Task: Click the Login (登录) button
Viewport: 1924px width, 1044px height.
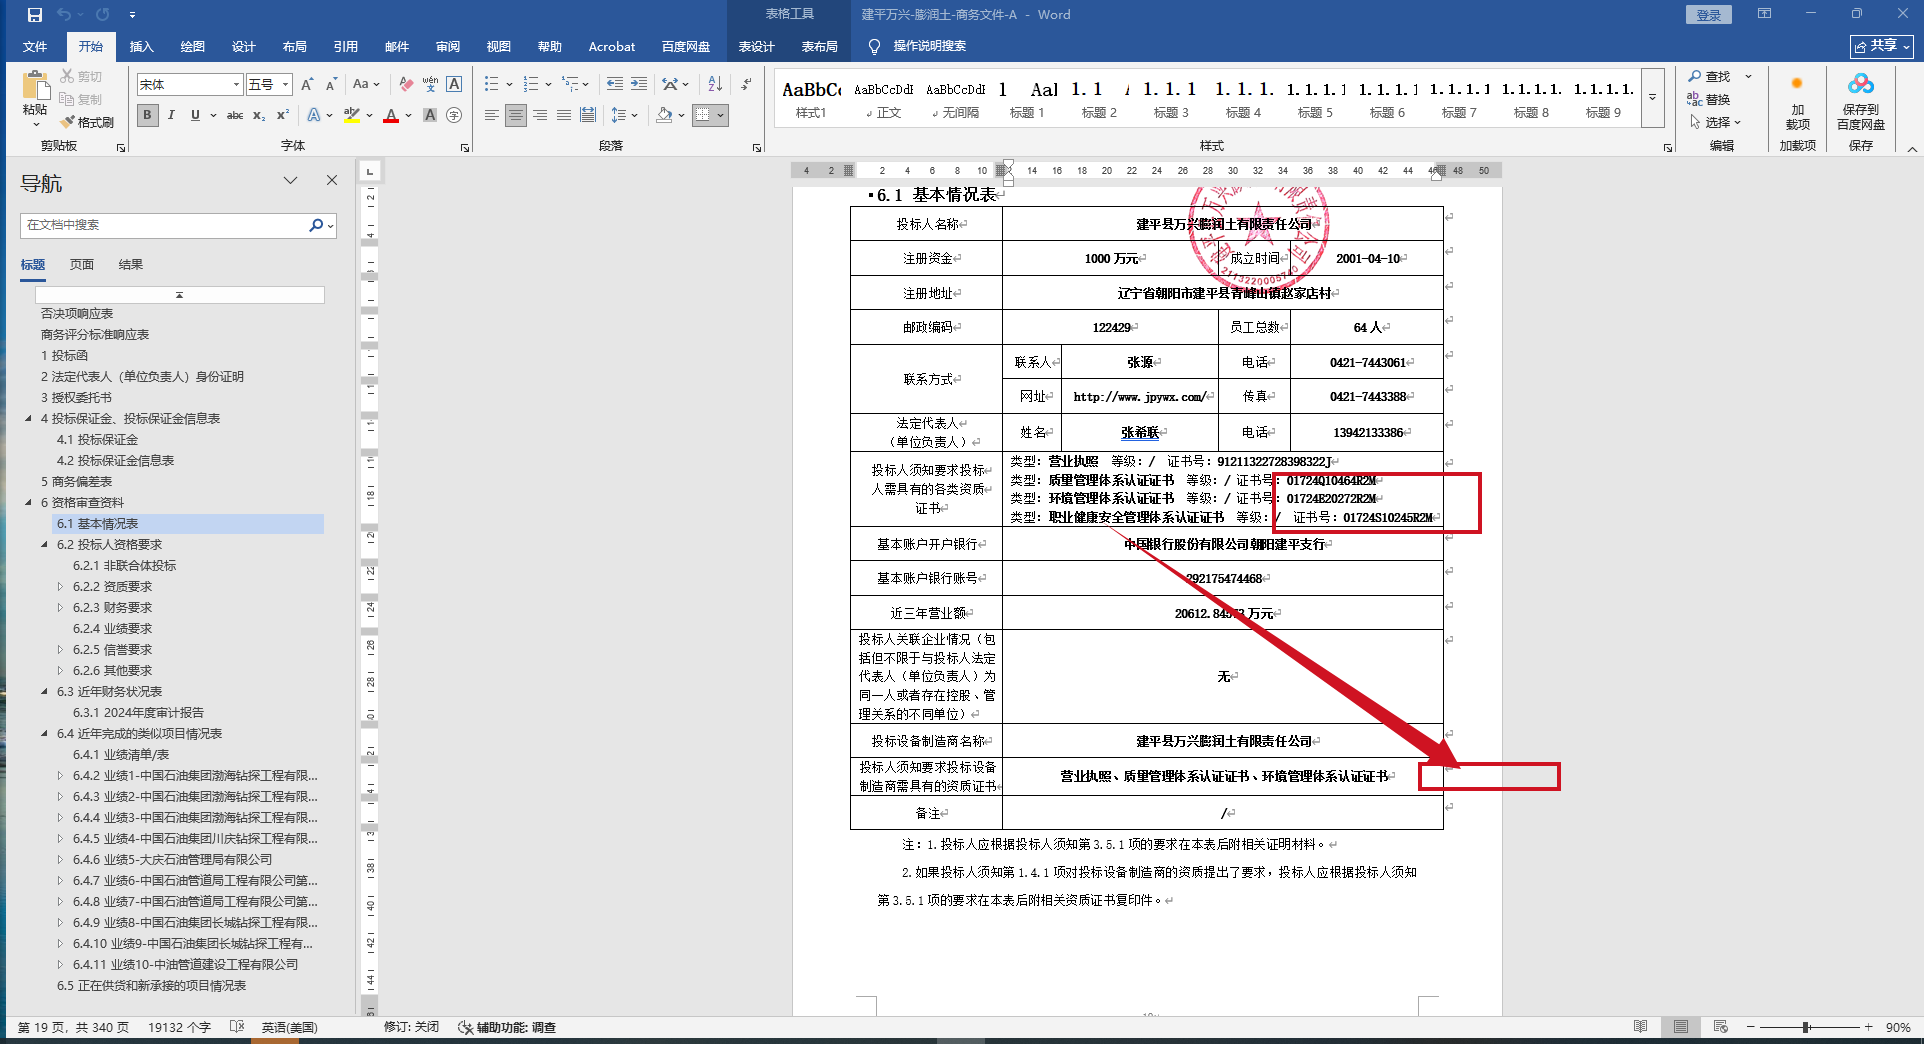Action: point(1709,15)
